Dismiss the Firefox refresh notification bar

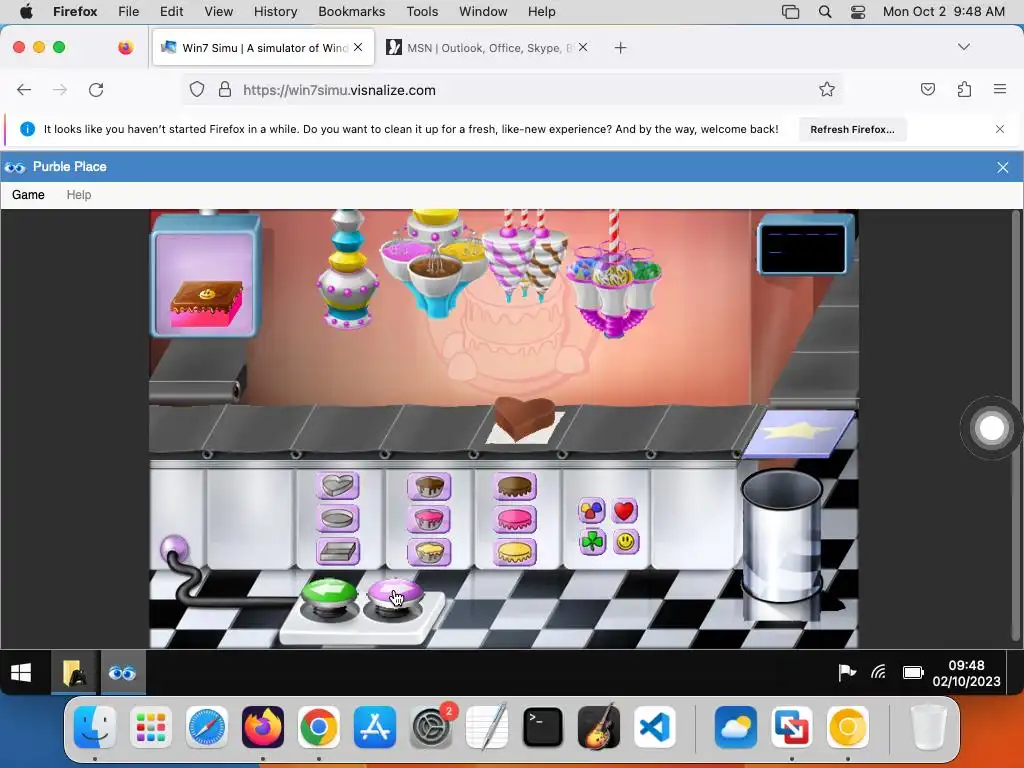pyautogui.click(x=1000, y=129)
